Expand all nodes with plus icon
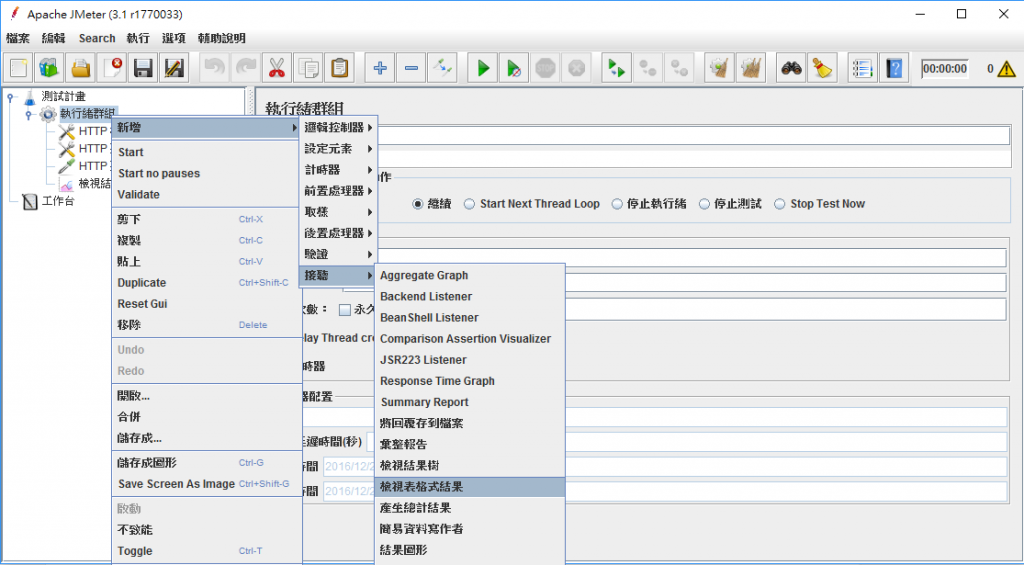Viewport: 1024px width, 565px height. coord(379,68)
